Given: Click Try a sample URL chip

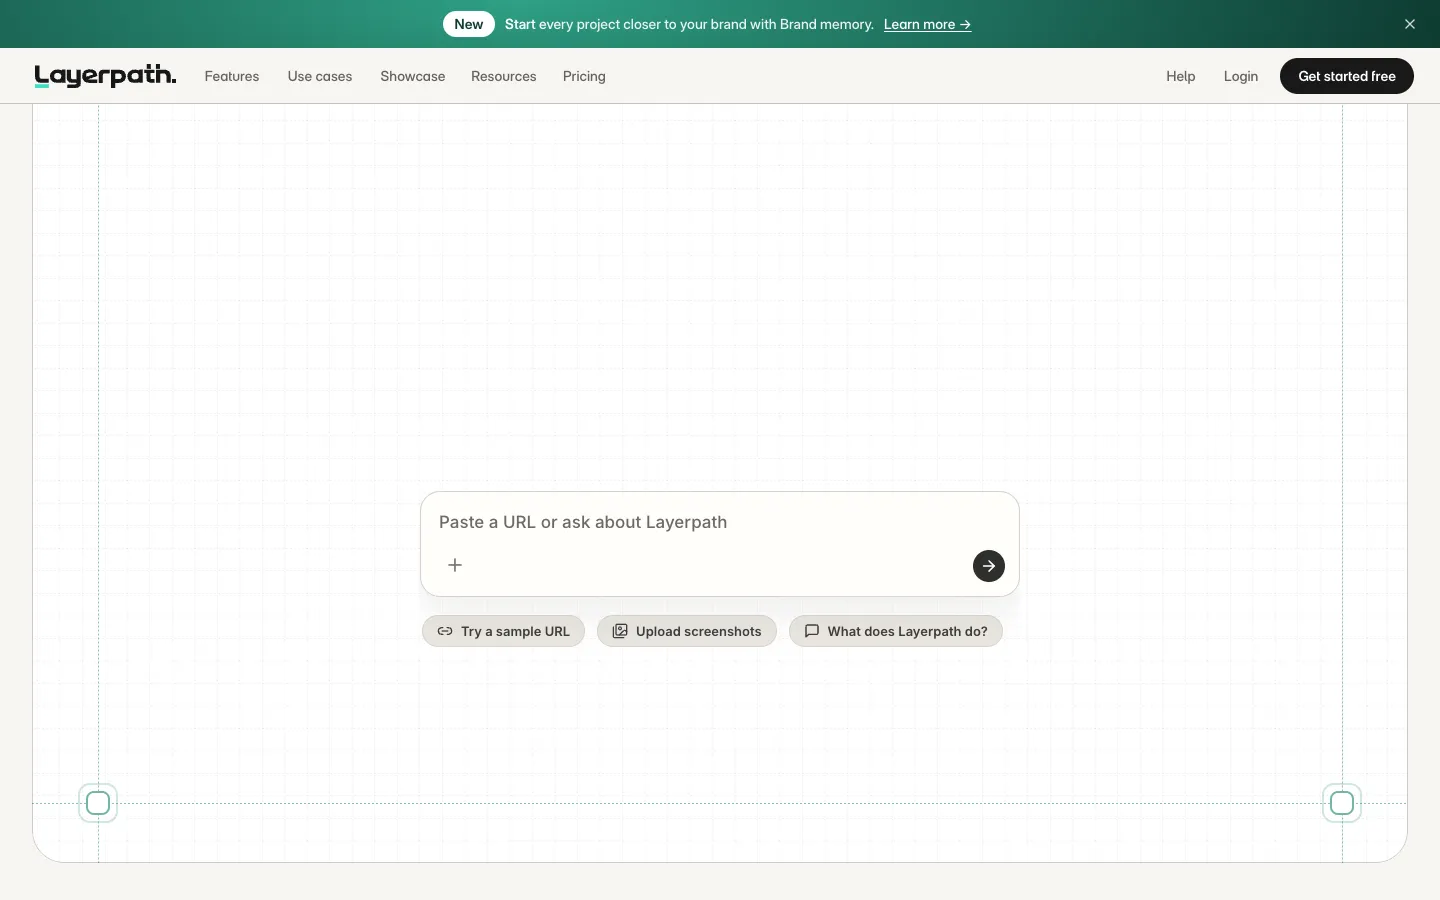Looking at the screenshot, I should (x=503, y=631).
